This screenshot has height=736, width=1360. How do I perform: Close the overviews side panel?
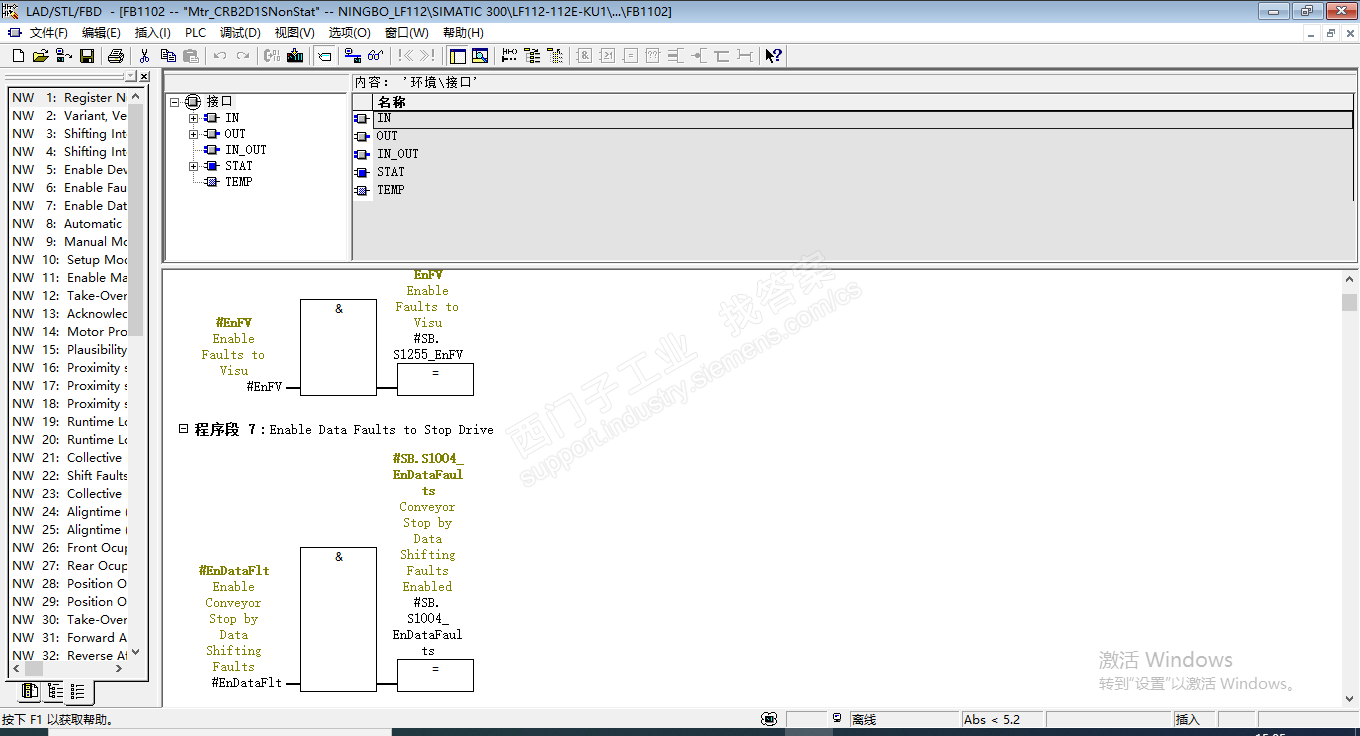(144, 76)
